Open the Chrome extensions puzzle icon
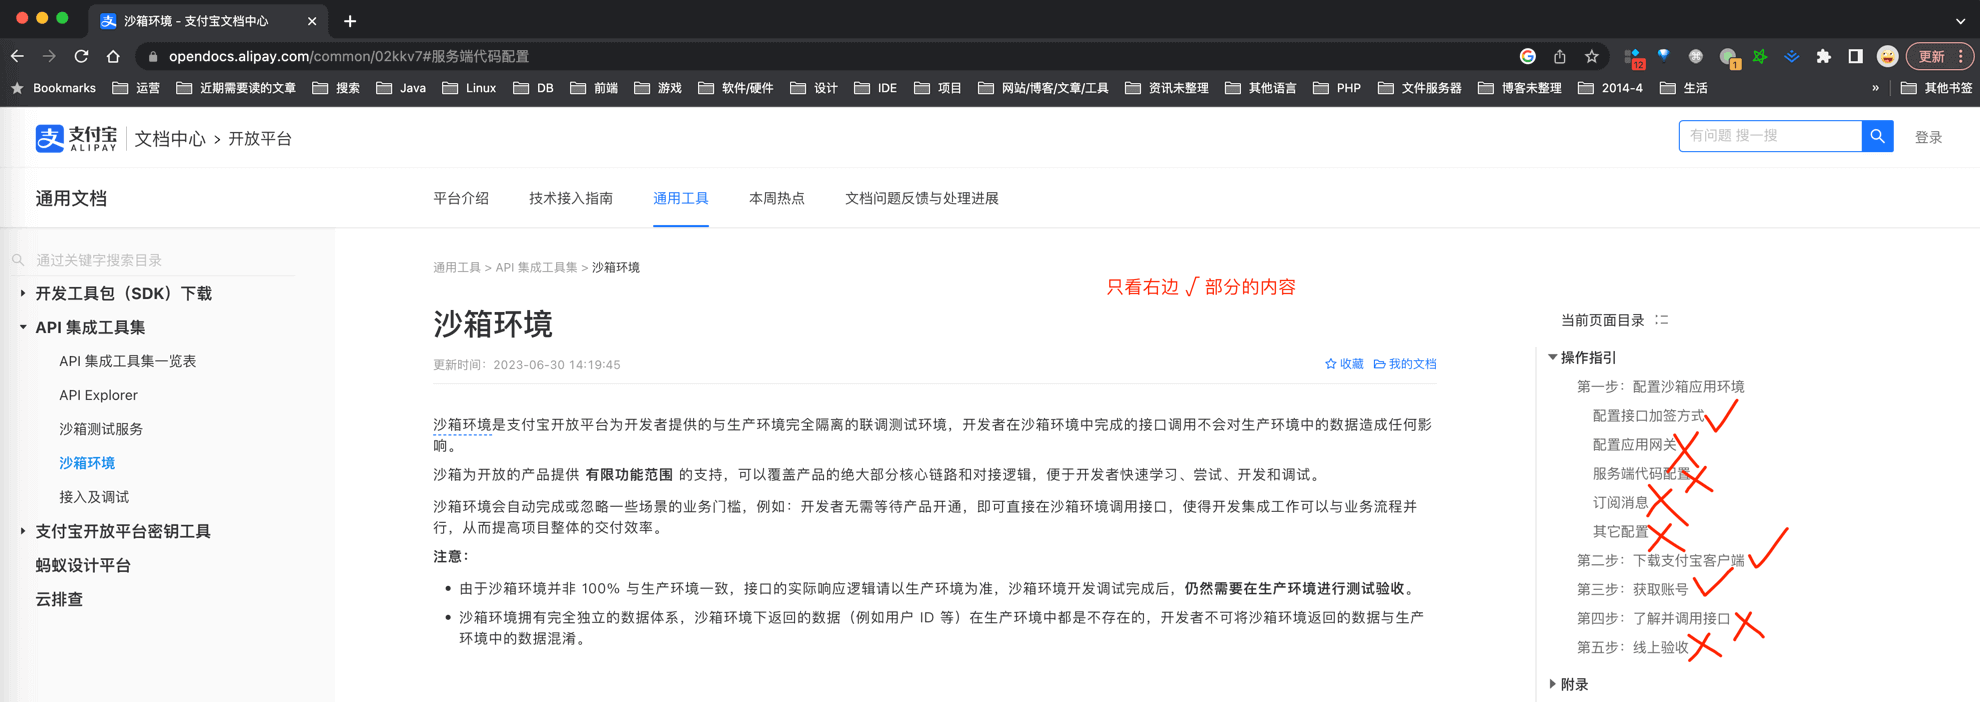Image resolution: width=1980 pixels, height=702 pixels. click(1823, 56)
